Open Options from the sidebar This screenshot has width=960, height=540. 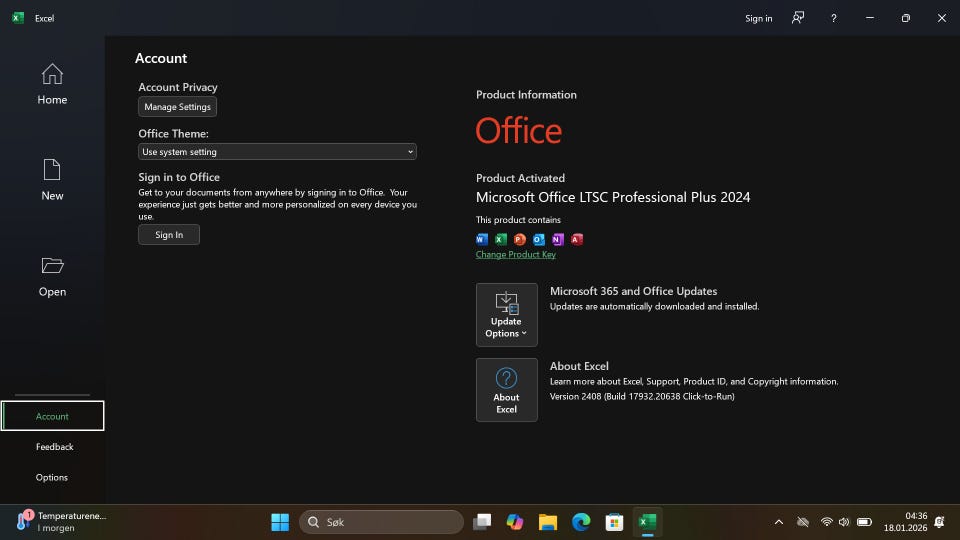tap(52, 477)
